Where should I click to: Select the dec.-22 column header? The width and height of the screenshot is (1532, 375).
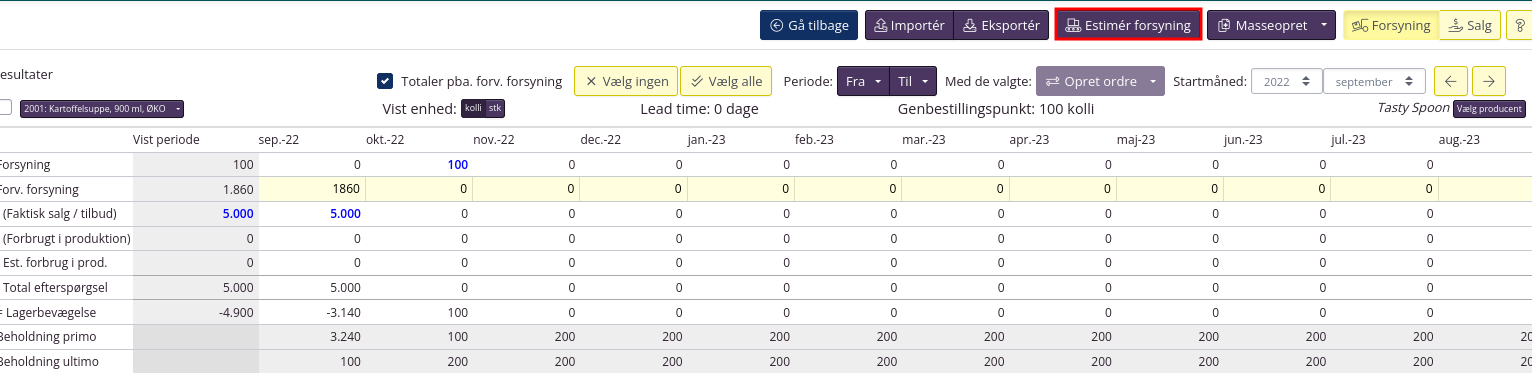(600, 140)
